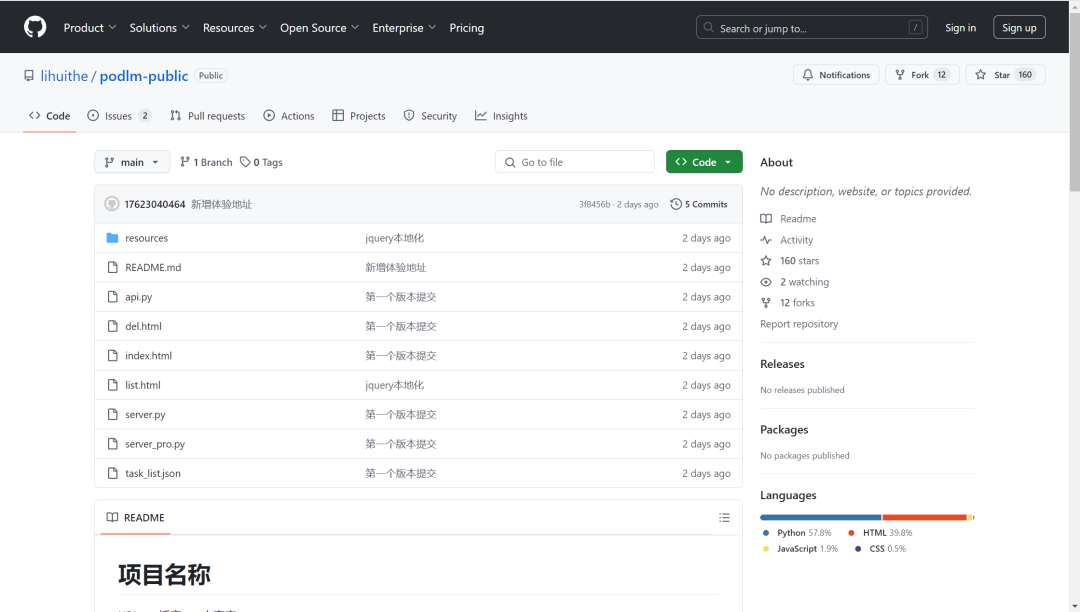Click the commits history clock icon
The height and width of the screenshot is (612, 1080).
(x=676, y=204)
